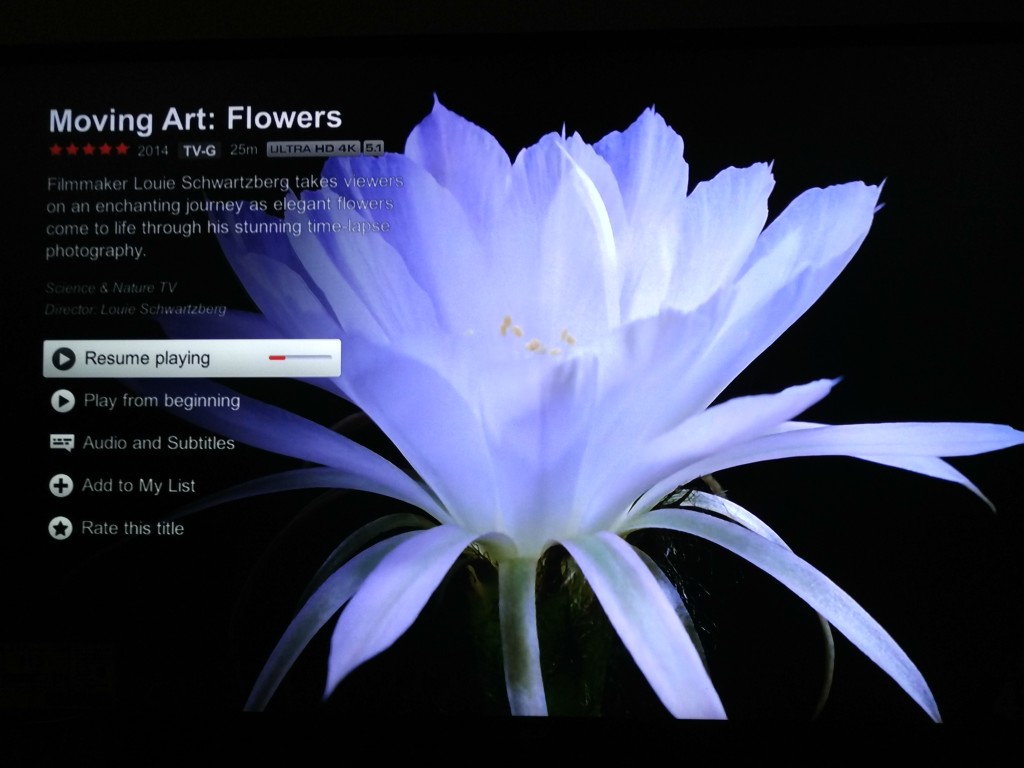Image resolution: width=1024 pixels, height=768 pixels.
Task: Click the 5.1 audio badge
Action: tap(373, 148)
